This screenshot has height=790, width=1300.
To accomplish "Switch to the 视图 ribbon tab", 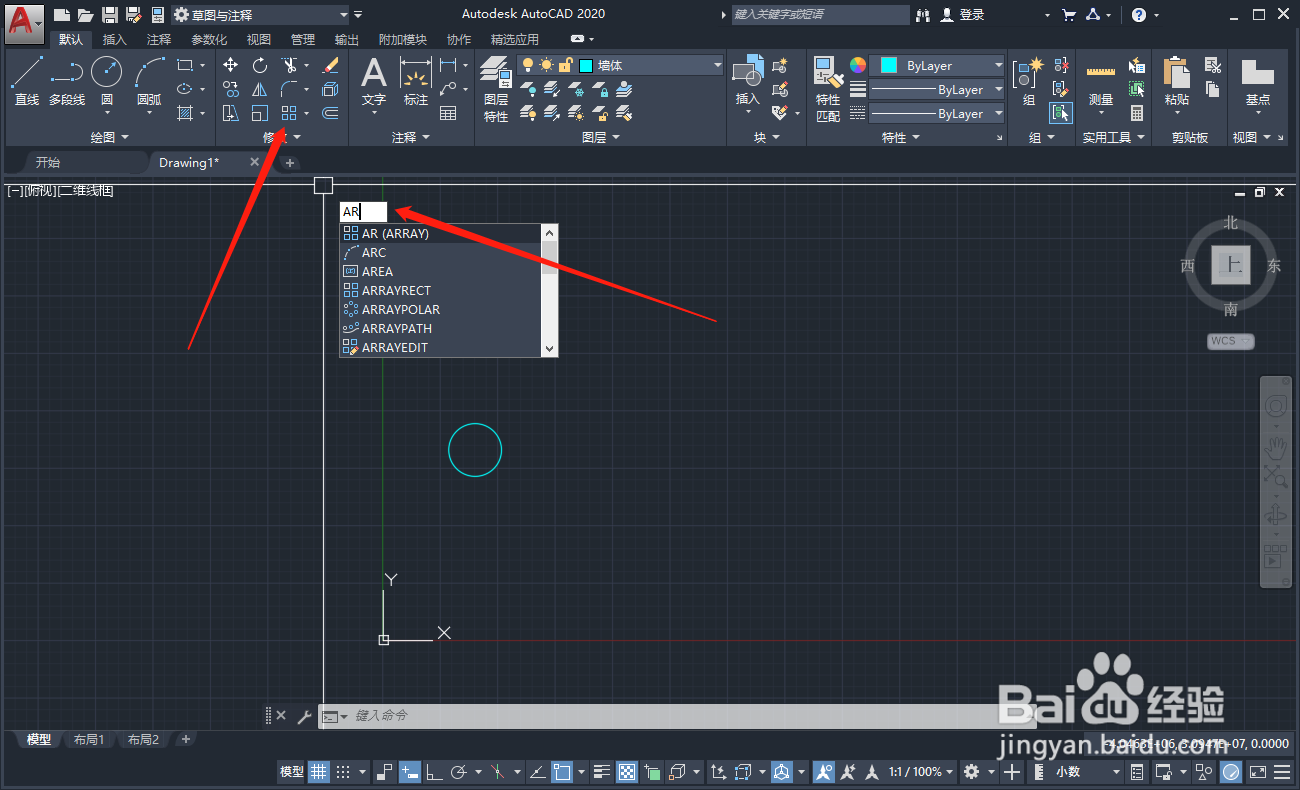I will tap(259, 40).
